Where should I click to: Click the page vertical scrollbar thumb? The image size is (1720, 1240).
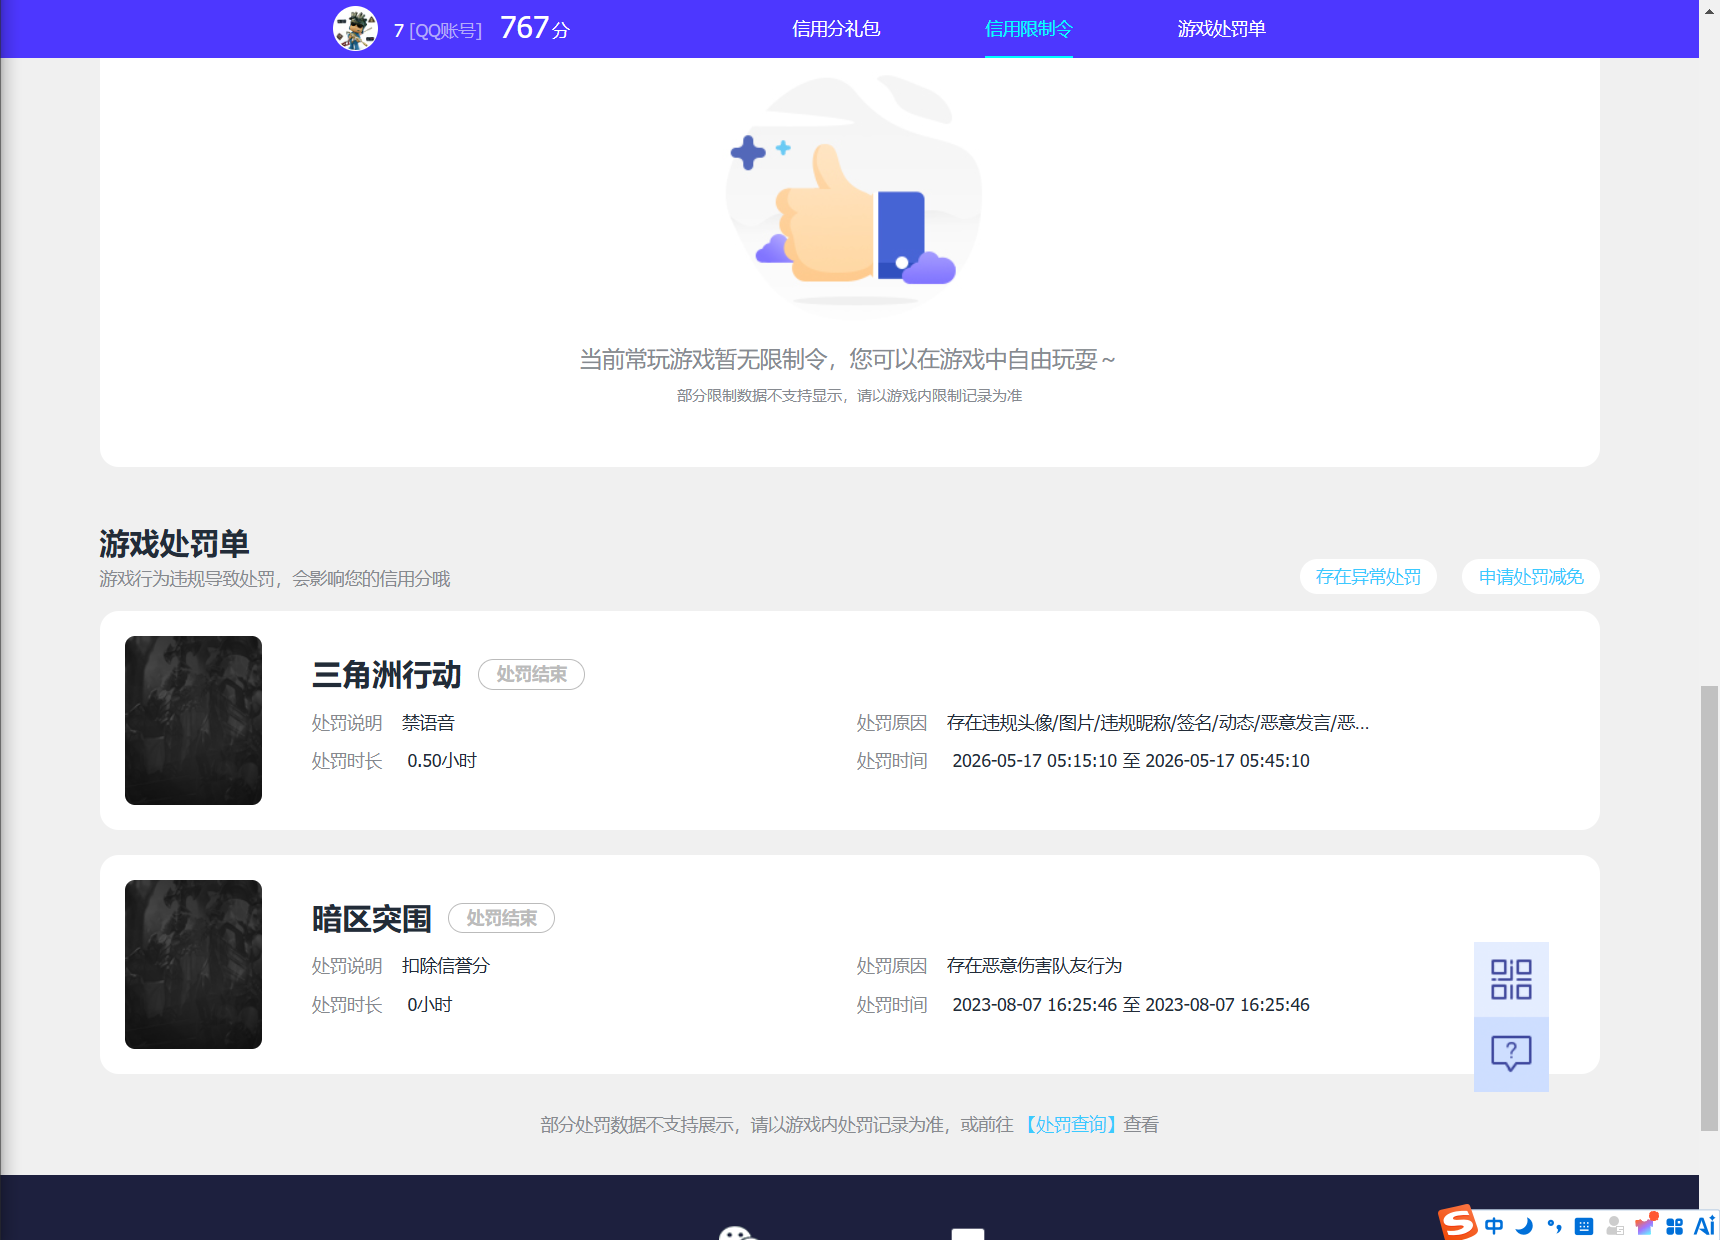point(1709,908)
